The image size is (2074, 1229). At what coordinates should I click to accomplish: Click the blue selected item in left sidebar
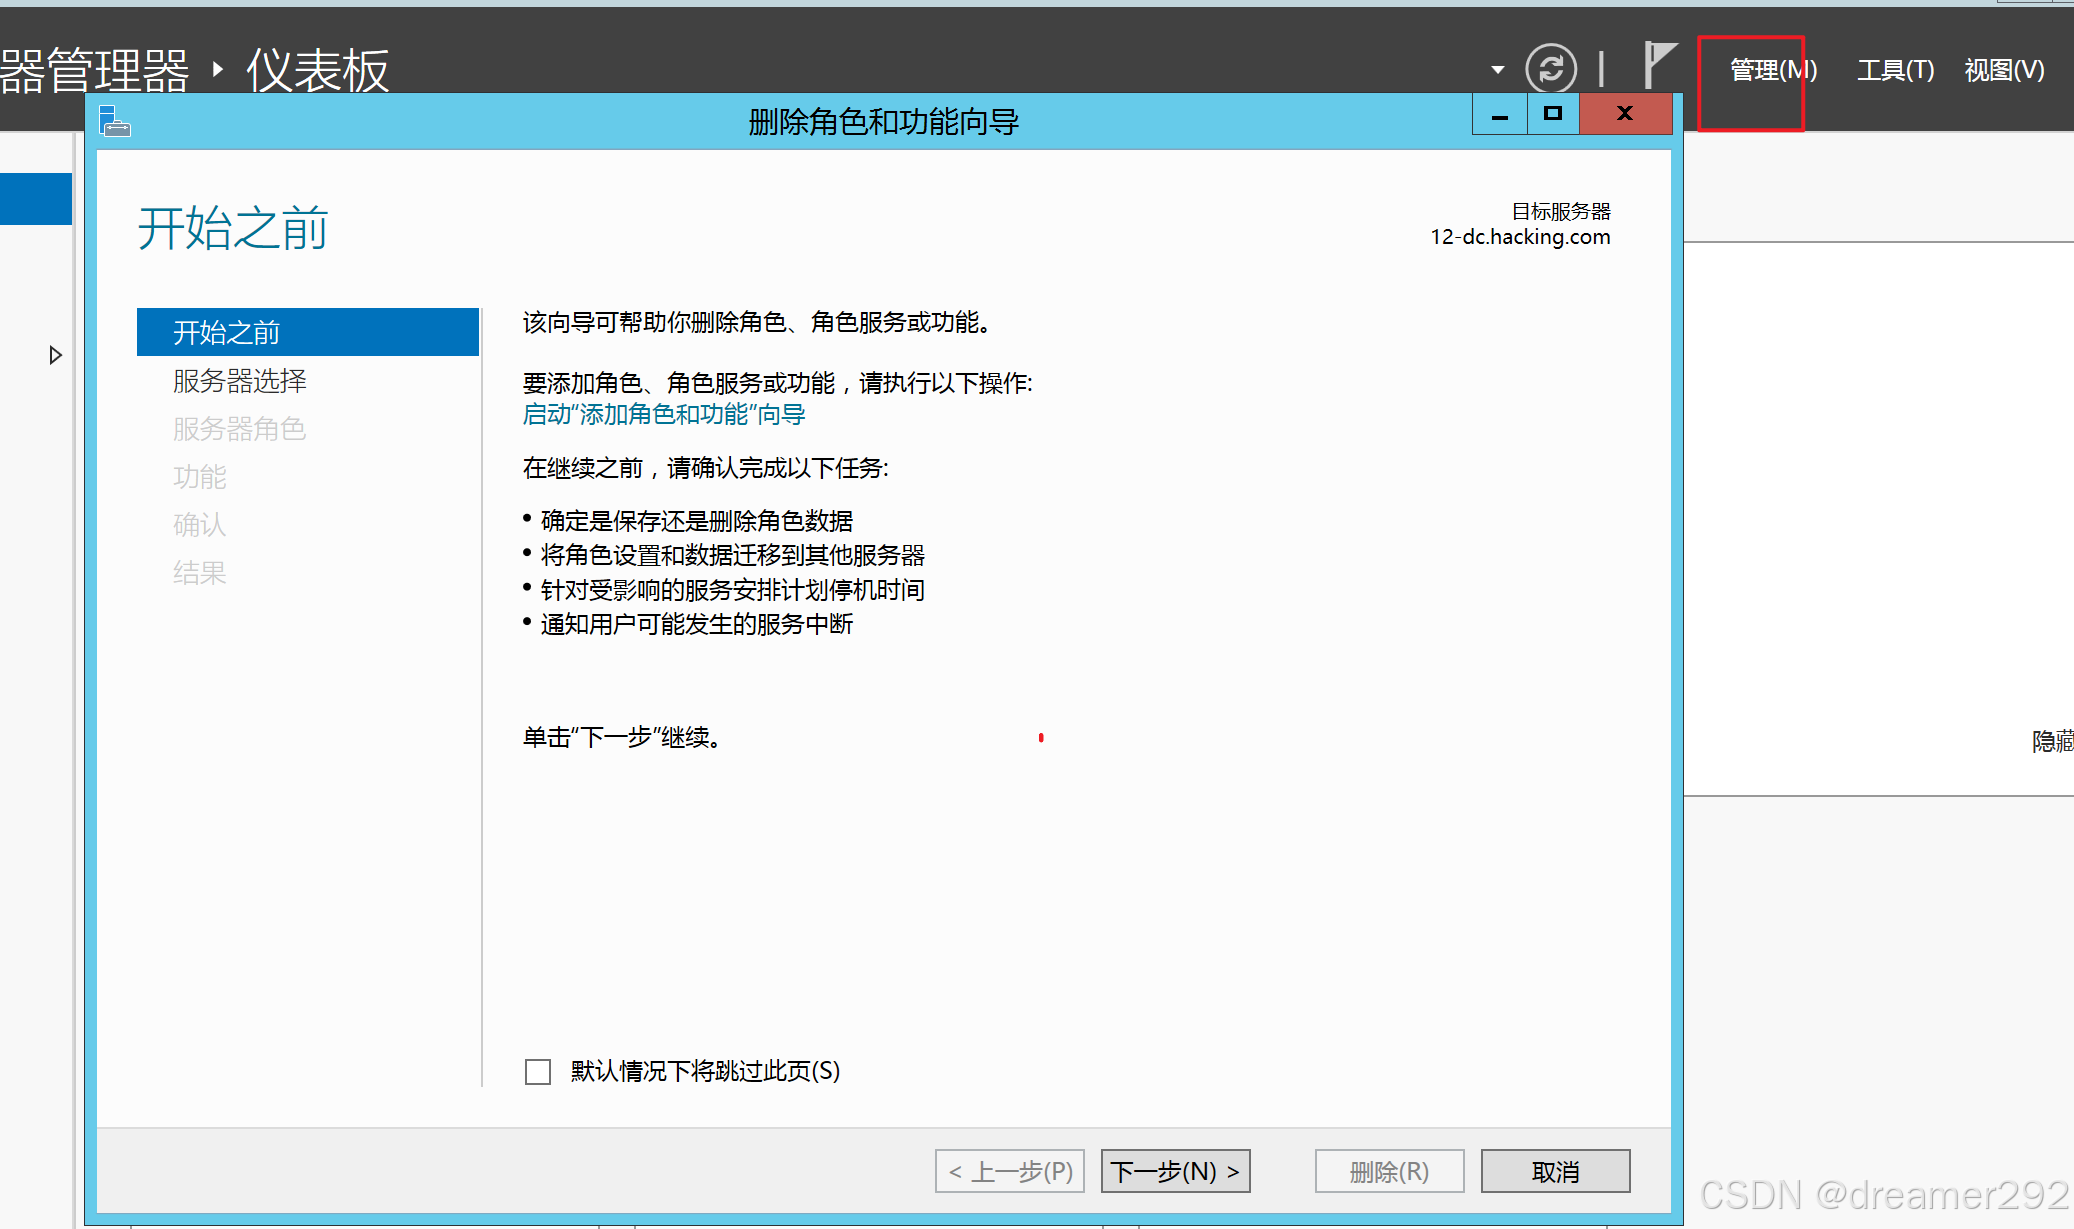point(36,199)
